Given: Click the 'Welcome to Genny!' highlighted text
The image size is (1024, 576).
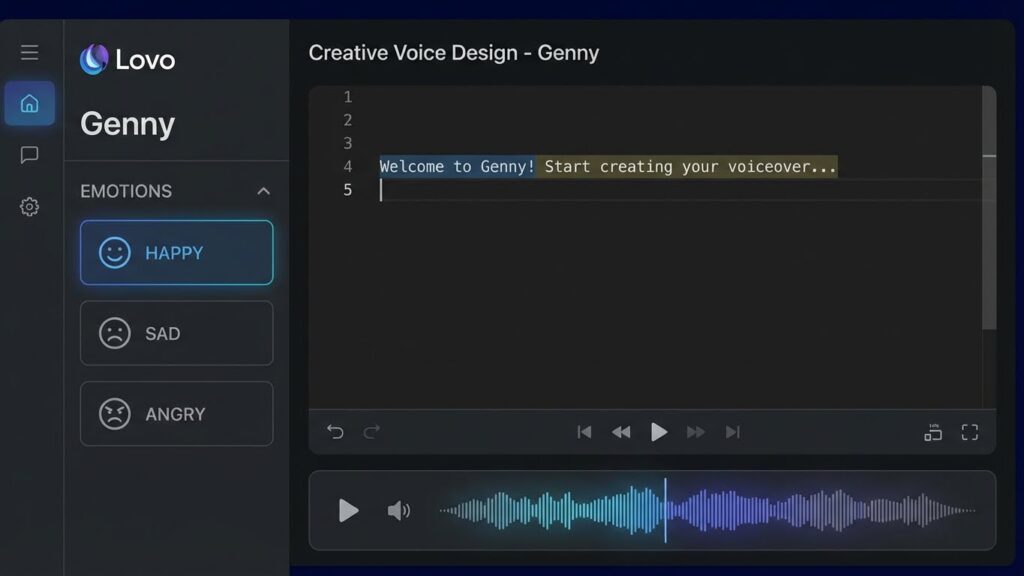Looking at the screenshot, I should (457, 167).
